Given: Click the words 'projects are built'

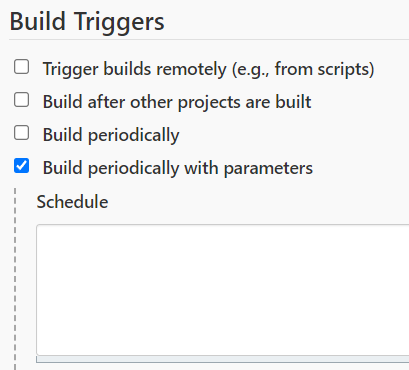Looking at the screenshot, I should pyautogui.click(x=245, y=102).
